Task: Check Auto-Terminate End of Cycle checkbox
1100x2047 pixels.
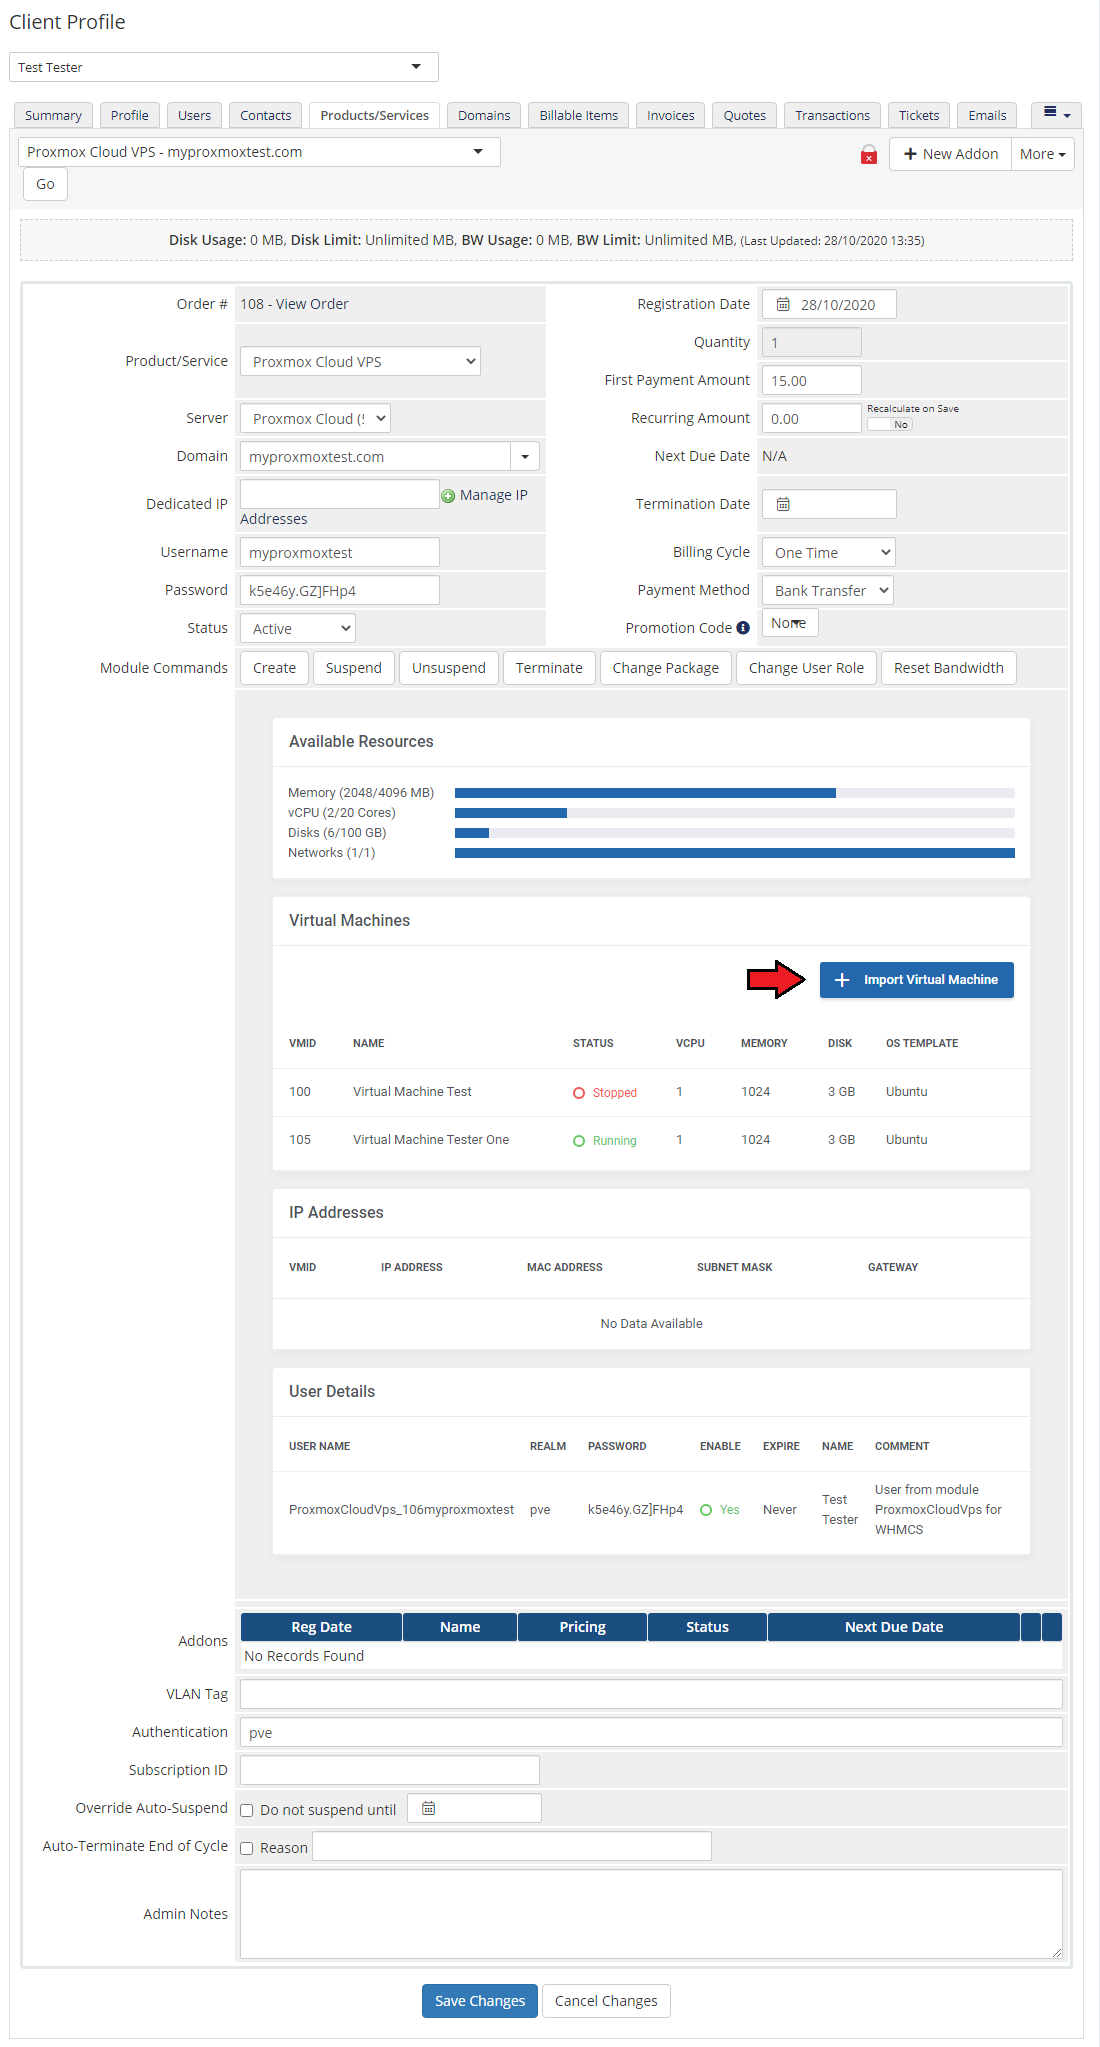Action: click(x=247, y=1848)
